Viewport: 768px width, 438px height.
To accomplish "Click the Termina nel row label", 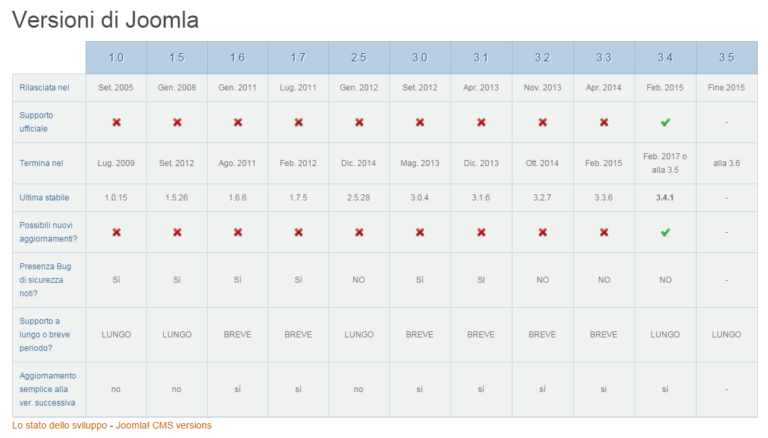I will pos(41,162).
